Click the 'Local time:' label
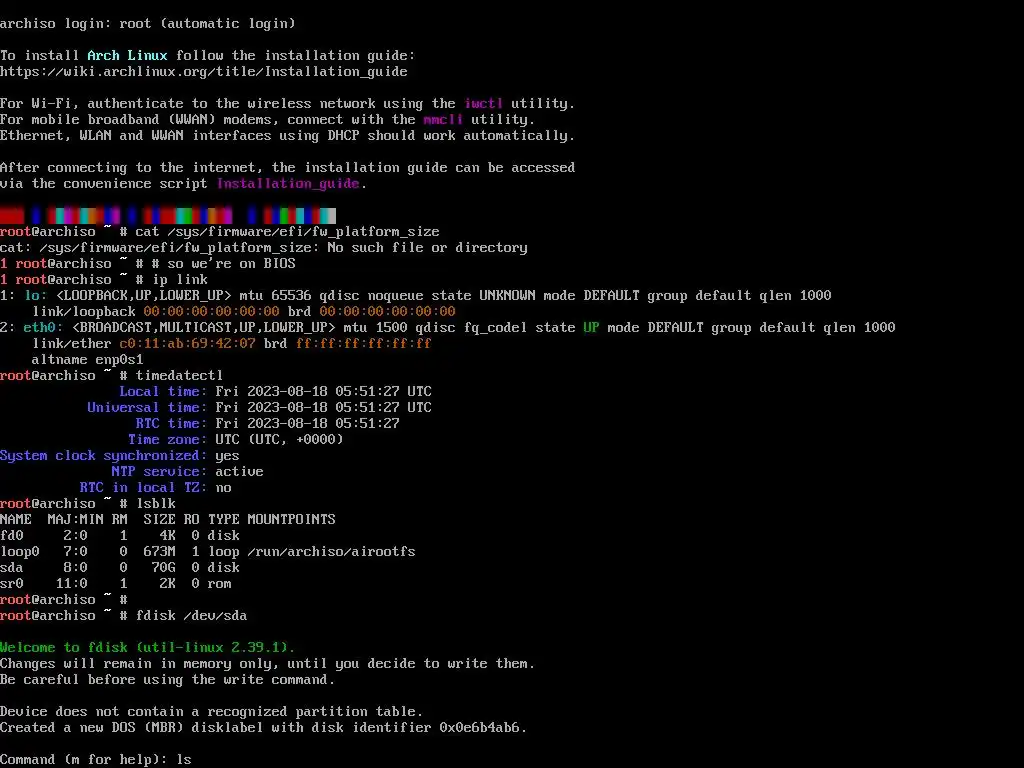1024x768 pixels. (163, 392)
